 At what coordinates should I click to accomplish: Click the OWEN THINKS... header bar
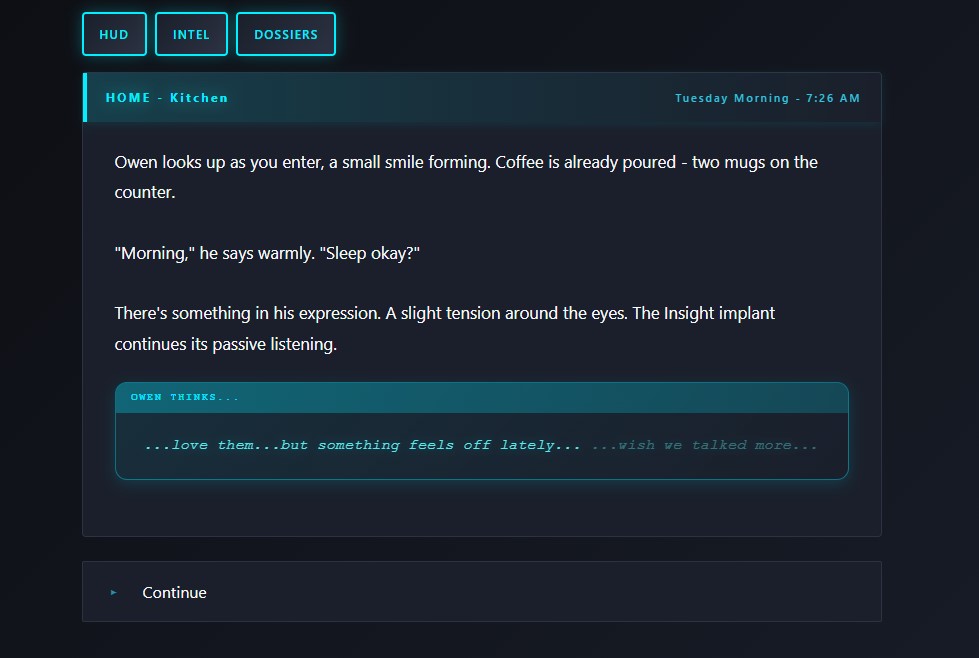pyautogui.click(x=481, y=397)
